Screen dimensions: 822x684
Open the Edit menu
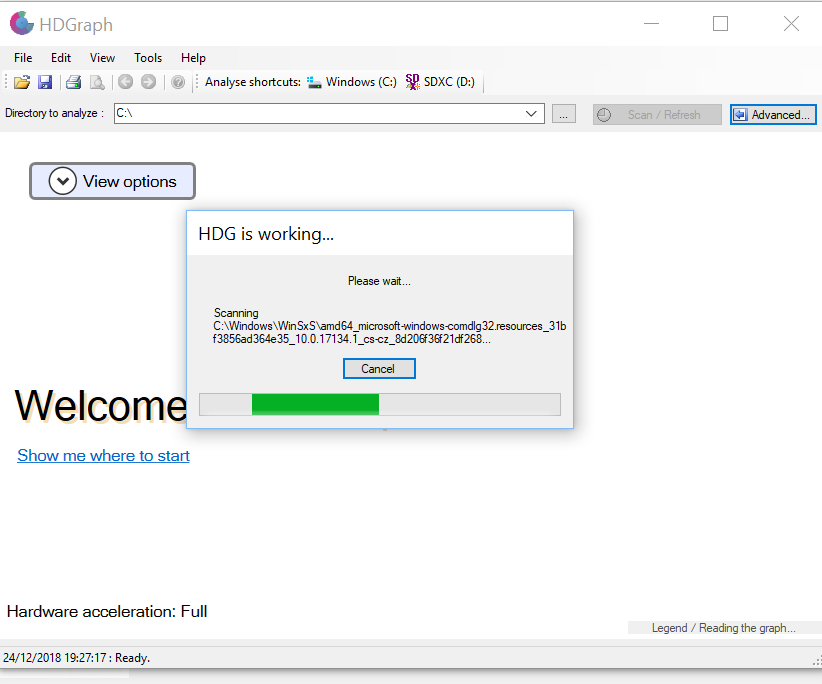coord(61,58)
